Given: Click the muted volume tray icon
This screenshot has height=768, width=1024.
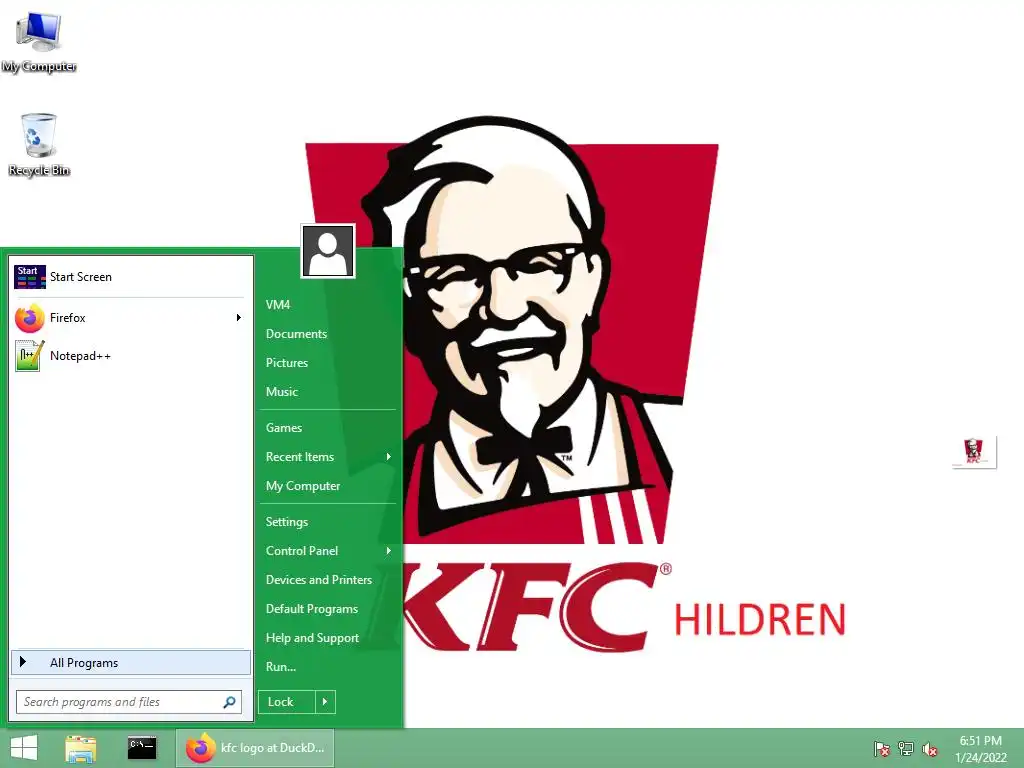Looking at the screenshot, I should 930,749.
